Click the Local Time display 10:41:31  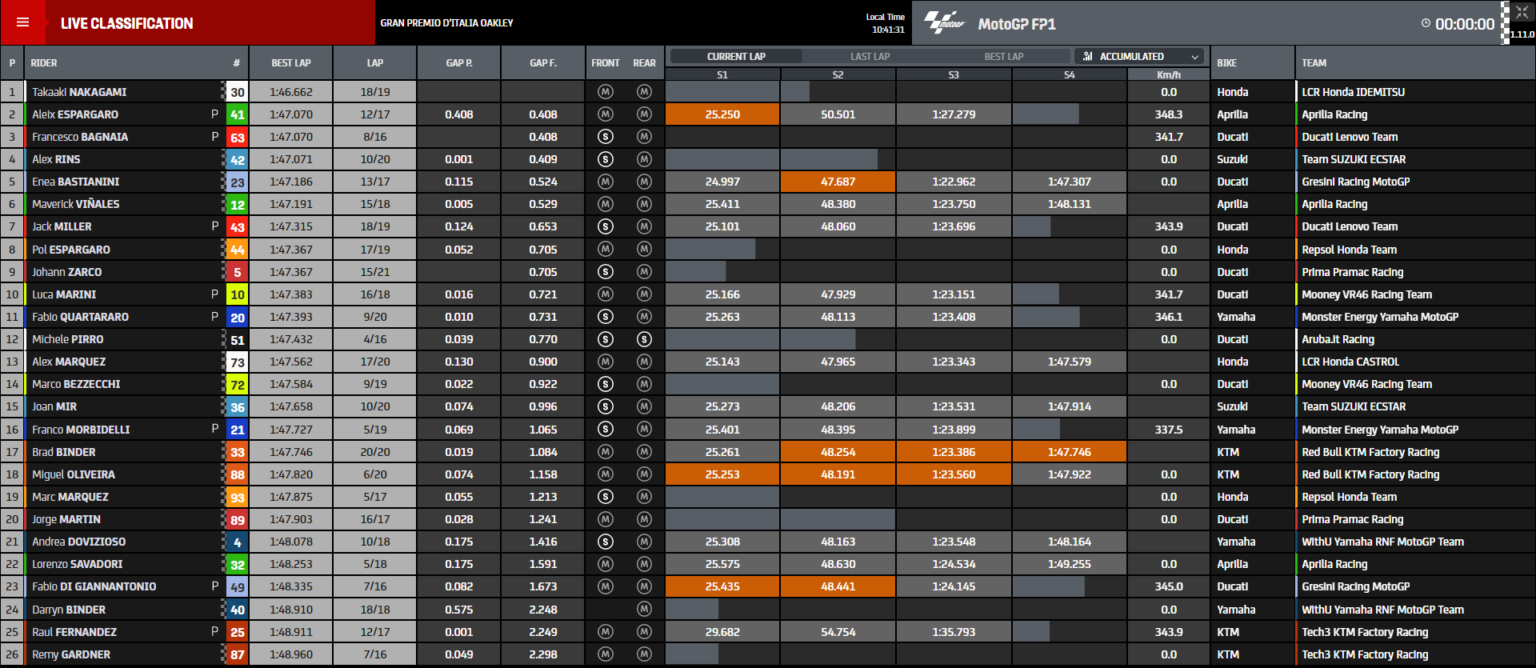[885, 23]
